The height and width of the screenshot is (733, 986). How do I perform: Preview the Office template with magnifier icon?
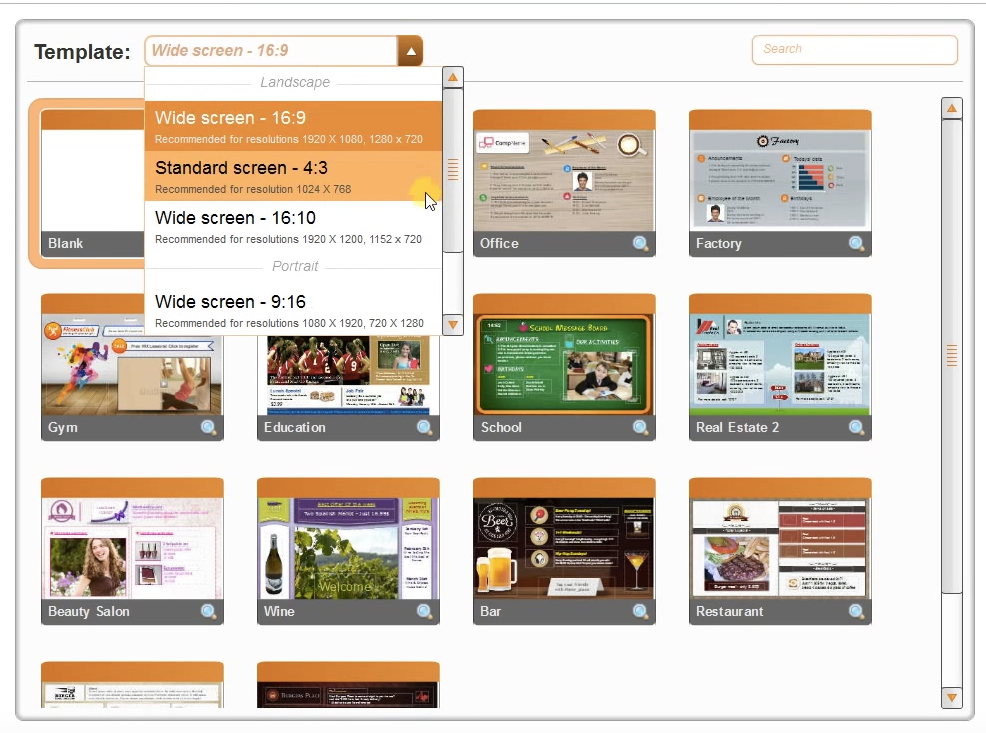click(640, 244)
